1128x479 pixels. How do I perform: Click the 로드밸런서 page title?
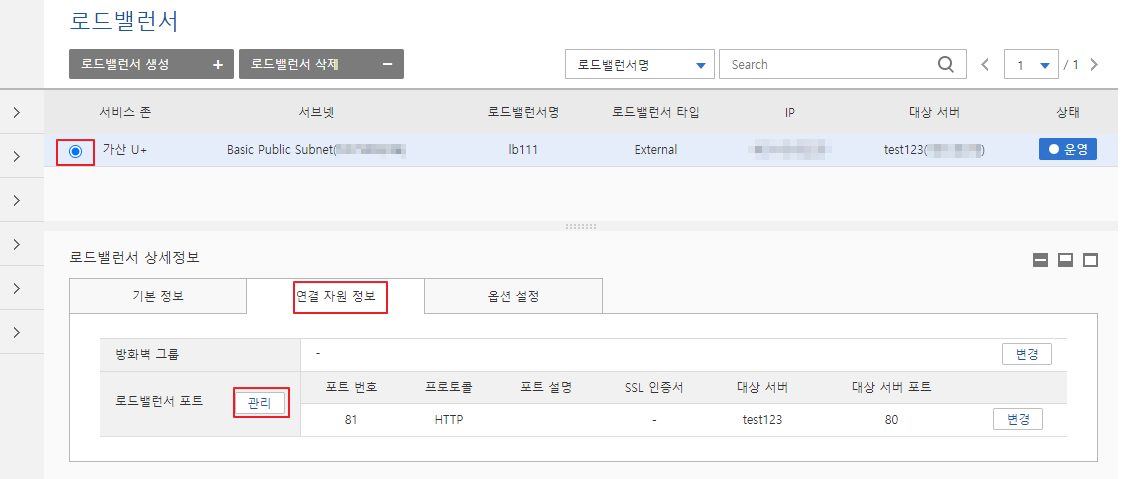point(124,21)
